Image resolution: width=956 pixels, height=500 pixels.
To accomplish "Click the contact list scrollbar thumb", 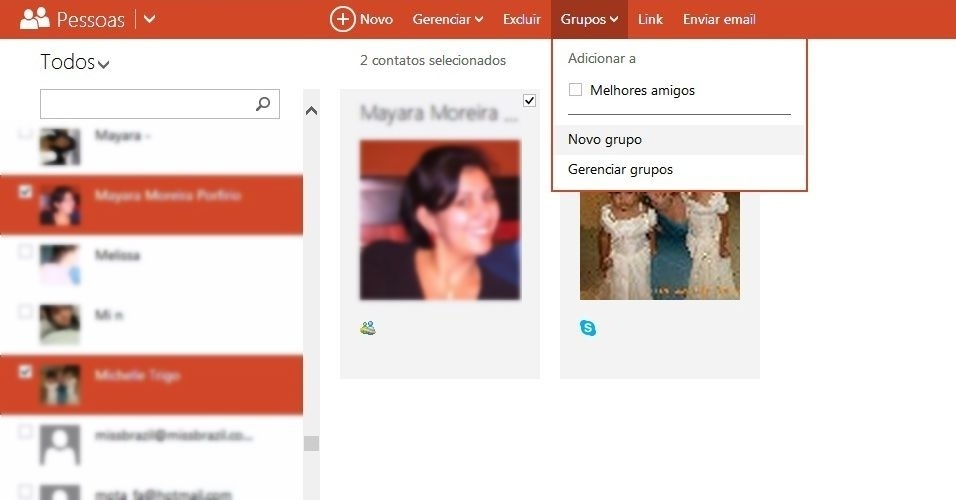I will coord(311,443).
